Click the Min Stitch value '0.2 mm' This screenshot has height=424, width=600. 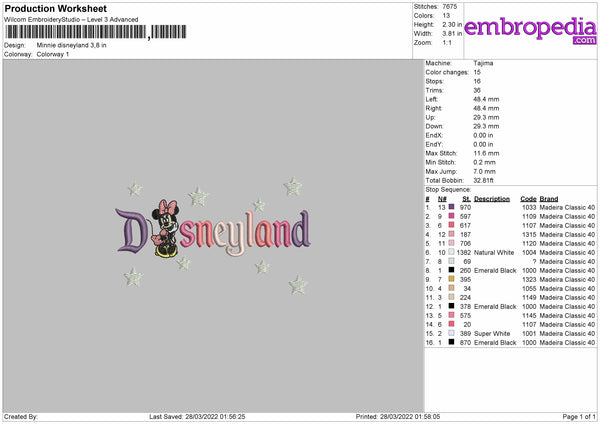pos(484,162)
